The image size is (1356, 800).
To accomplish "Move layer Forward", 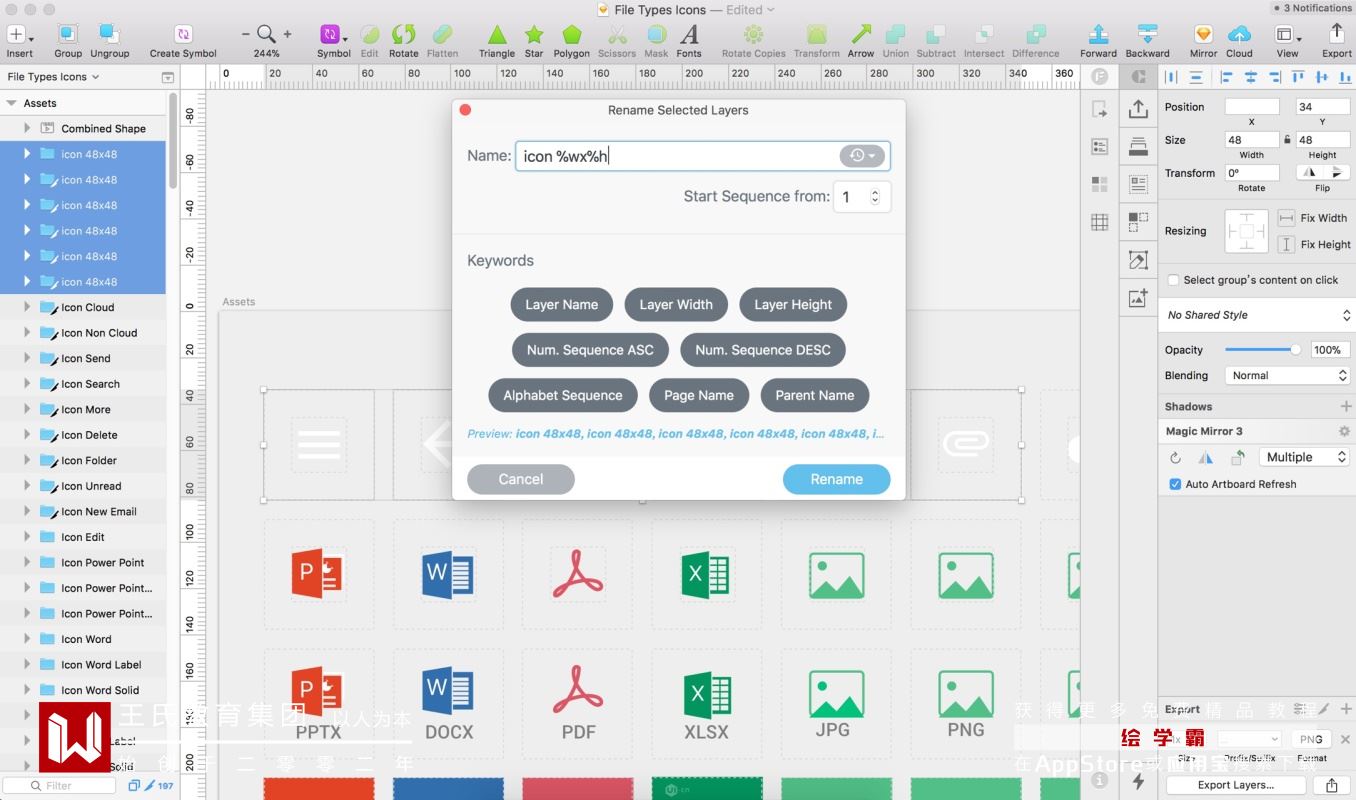I will coord(1098,40).
